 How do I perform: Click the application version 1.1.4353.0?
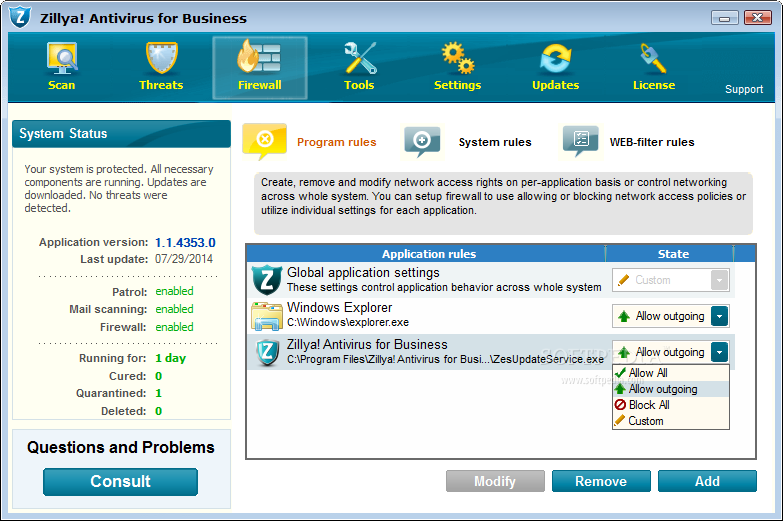click(x=185, y=243)
